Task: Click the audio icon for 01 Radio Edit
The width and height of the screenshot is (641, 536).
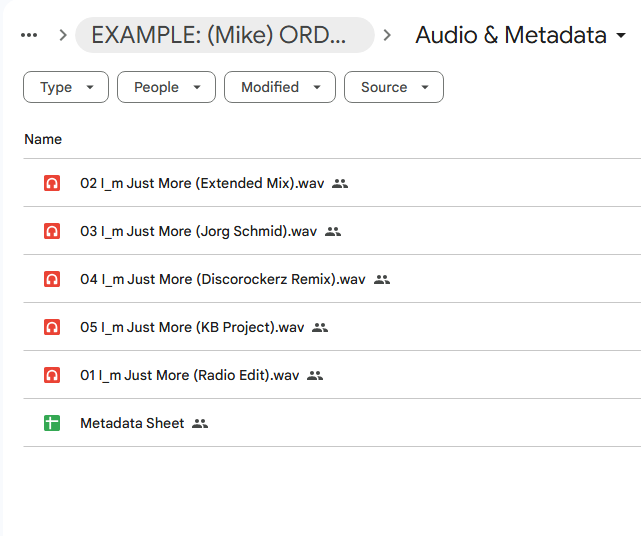Action: point(52,375)
